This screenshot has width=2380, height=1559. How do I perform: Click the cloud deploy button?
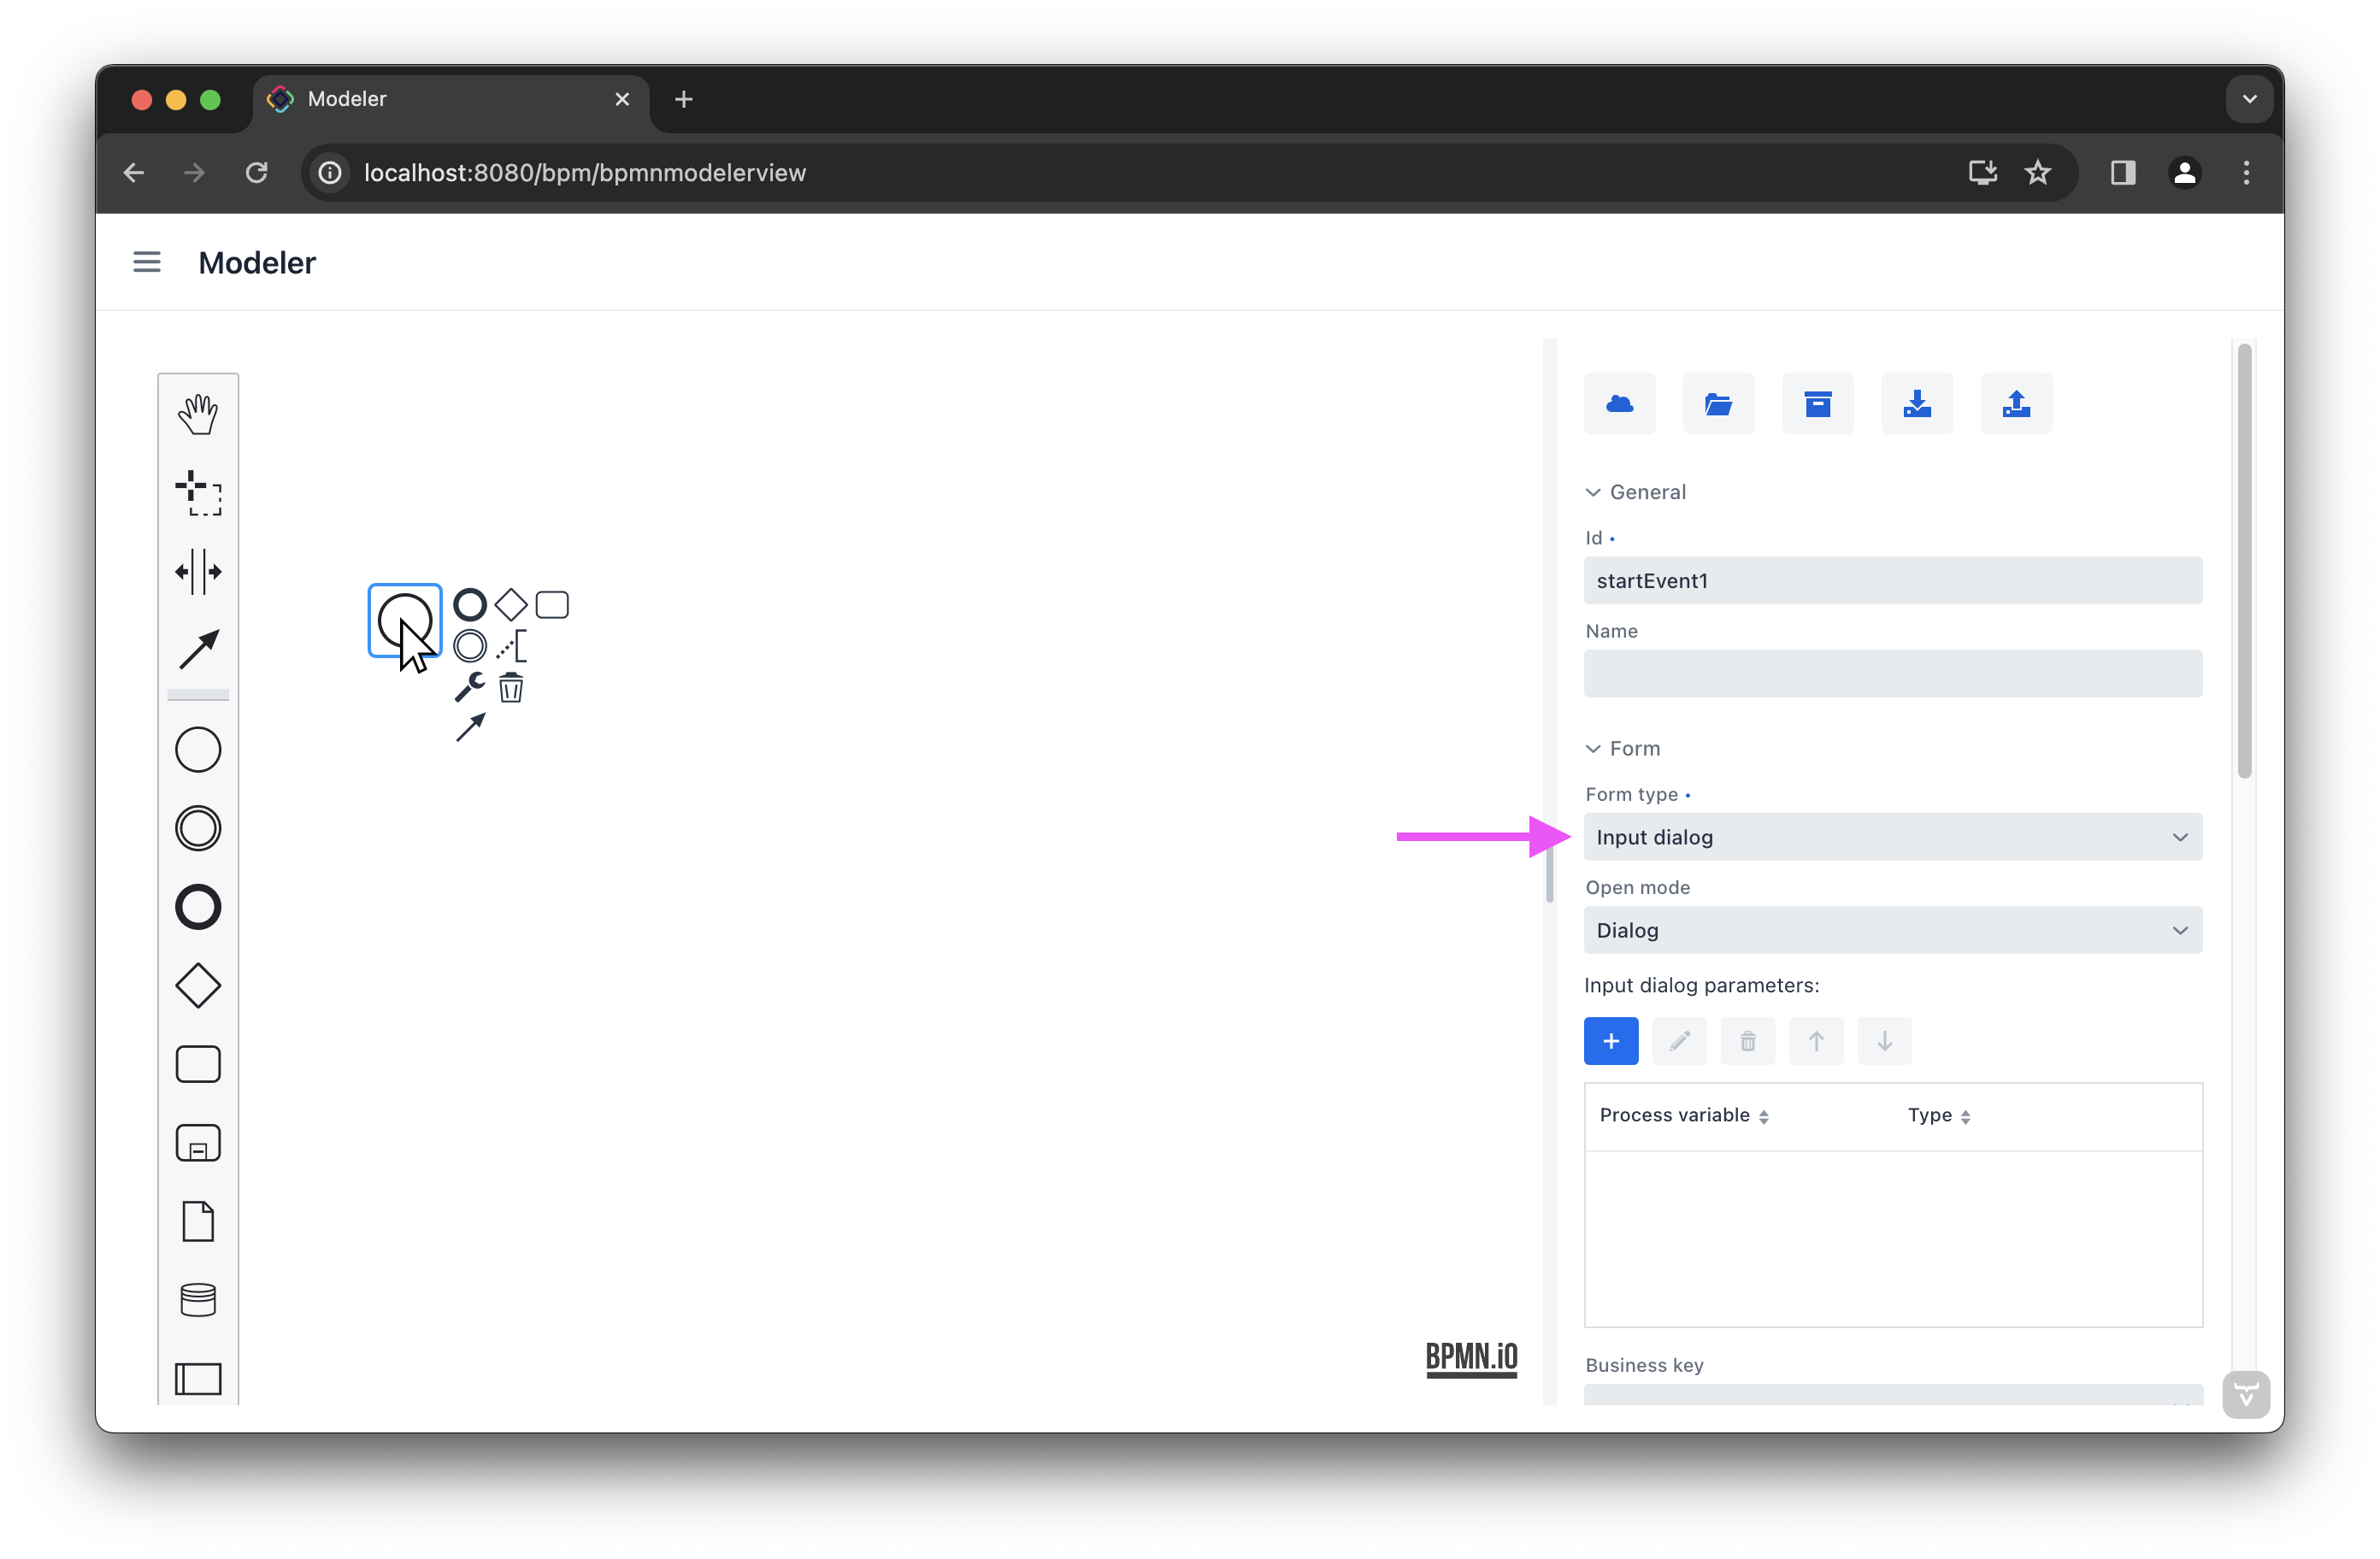point(1619,404)
